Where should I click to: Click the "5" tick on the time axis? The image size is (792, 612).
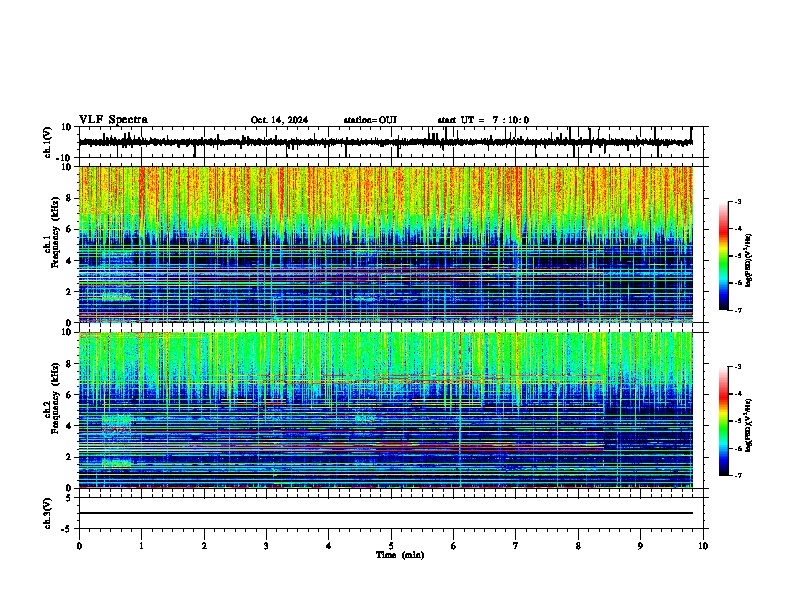[x=391, y=546]
